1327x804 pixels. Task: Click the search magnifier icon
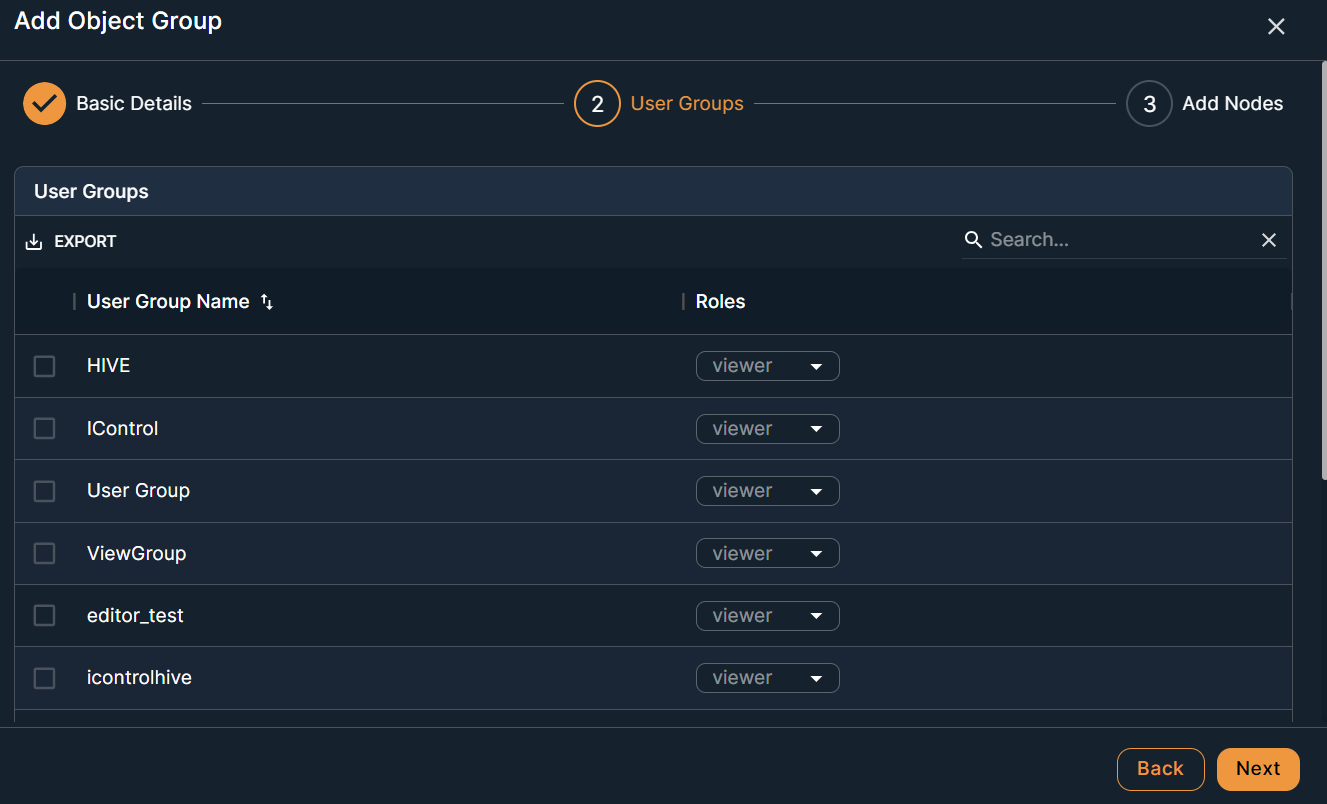click(x=973, y=240)
